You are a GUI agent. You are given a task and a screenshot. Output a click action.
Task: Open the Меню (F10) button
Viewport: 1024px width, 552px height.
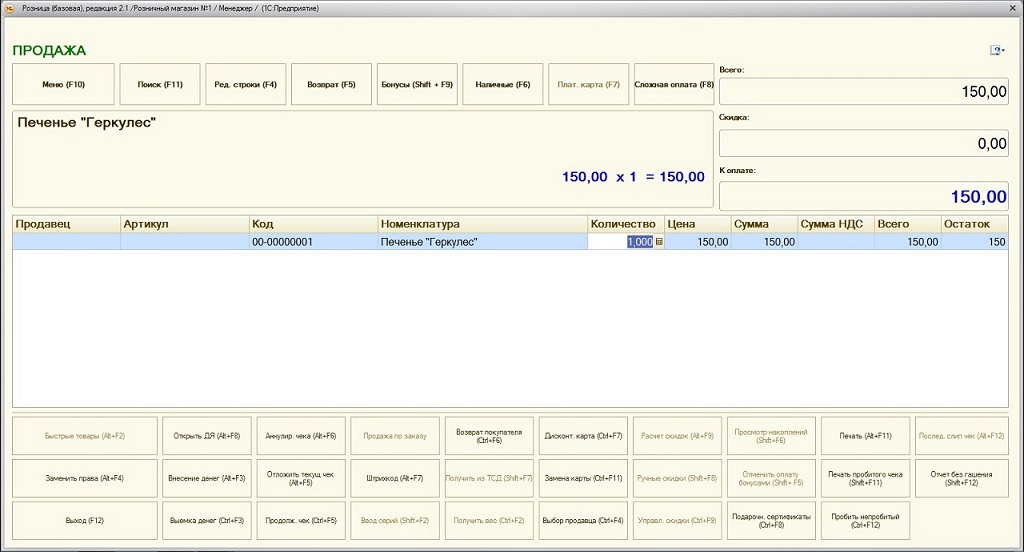pos(63,84)
